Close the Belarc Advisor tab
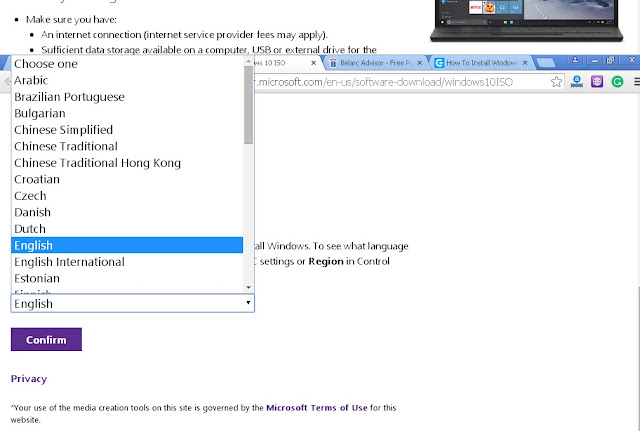Viewport: 640px width, 431px height. pyautogui.click(x=419, y=63)
